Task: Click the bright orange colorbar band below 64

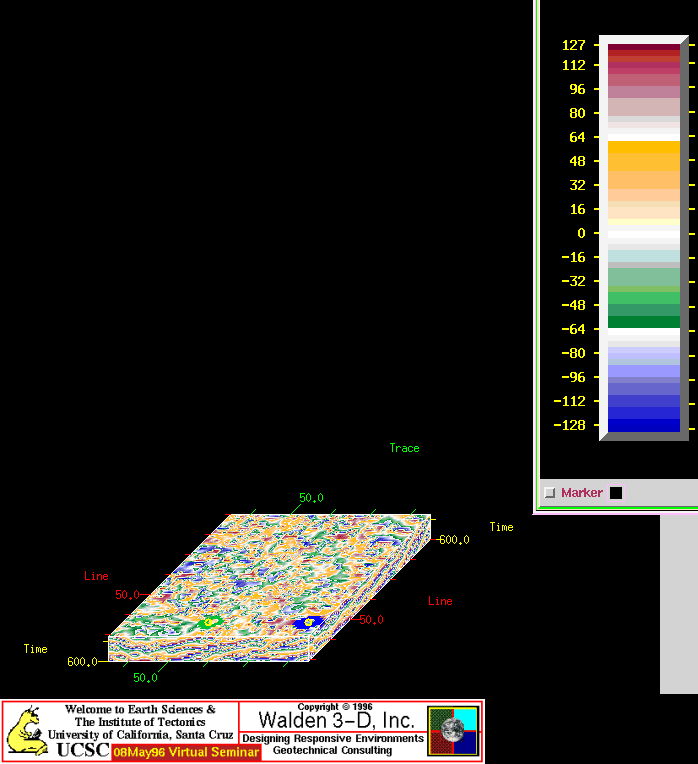Action: click(x=643, y=147)
